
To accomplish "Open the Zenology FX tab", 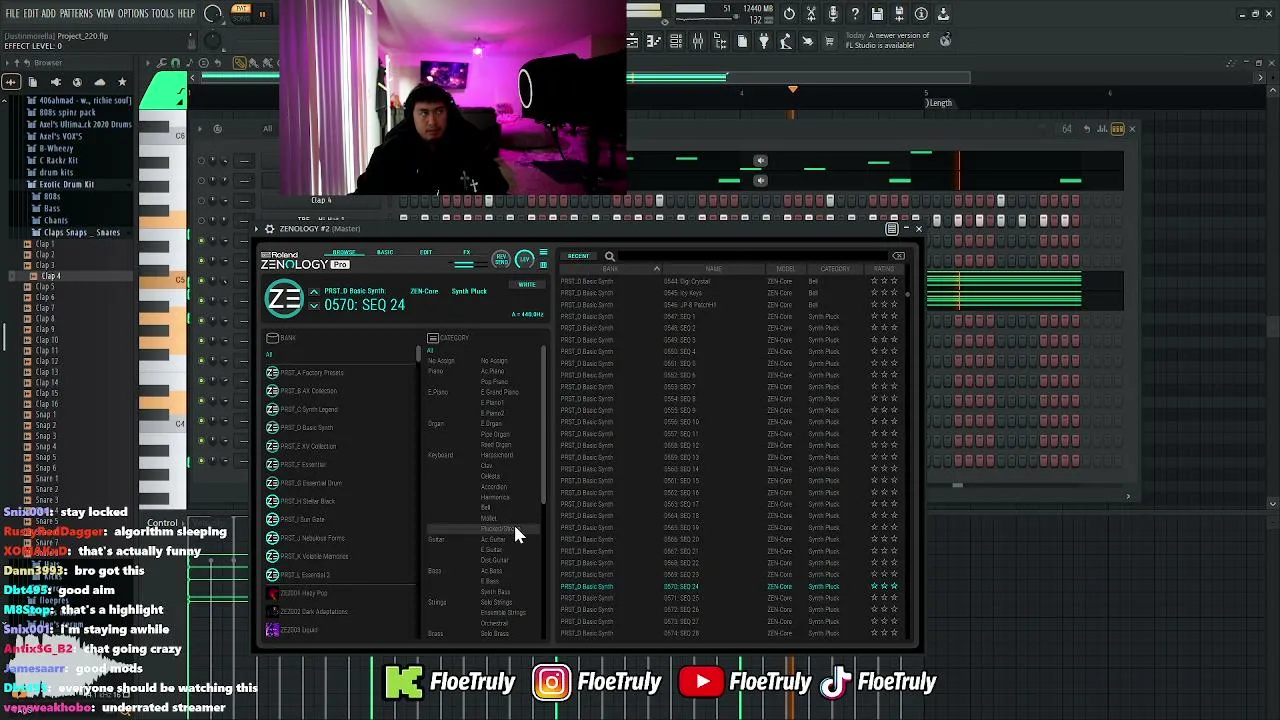I will click(x=466, y=252).
